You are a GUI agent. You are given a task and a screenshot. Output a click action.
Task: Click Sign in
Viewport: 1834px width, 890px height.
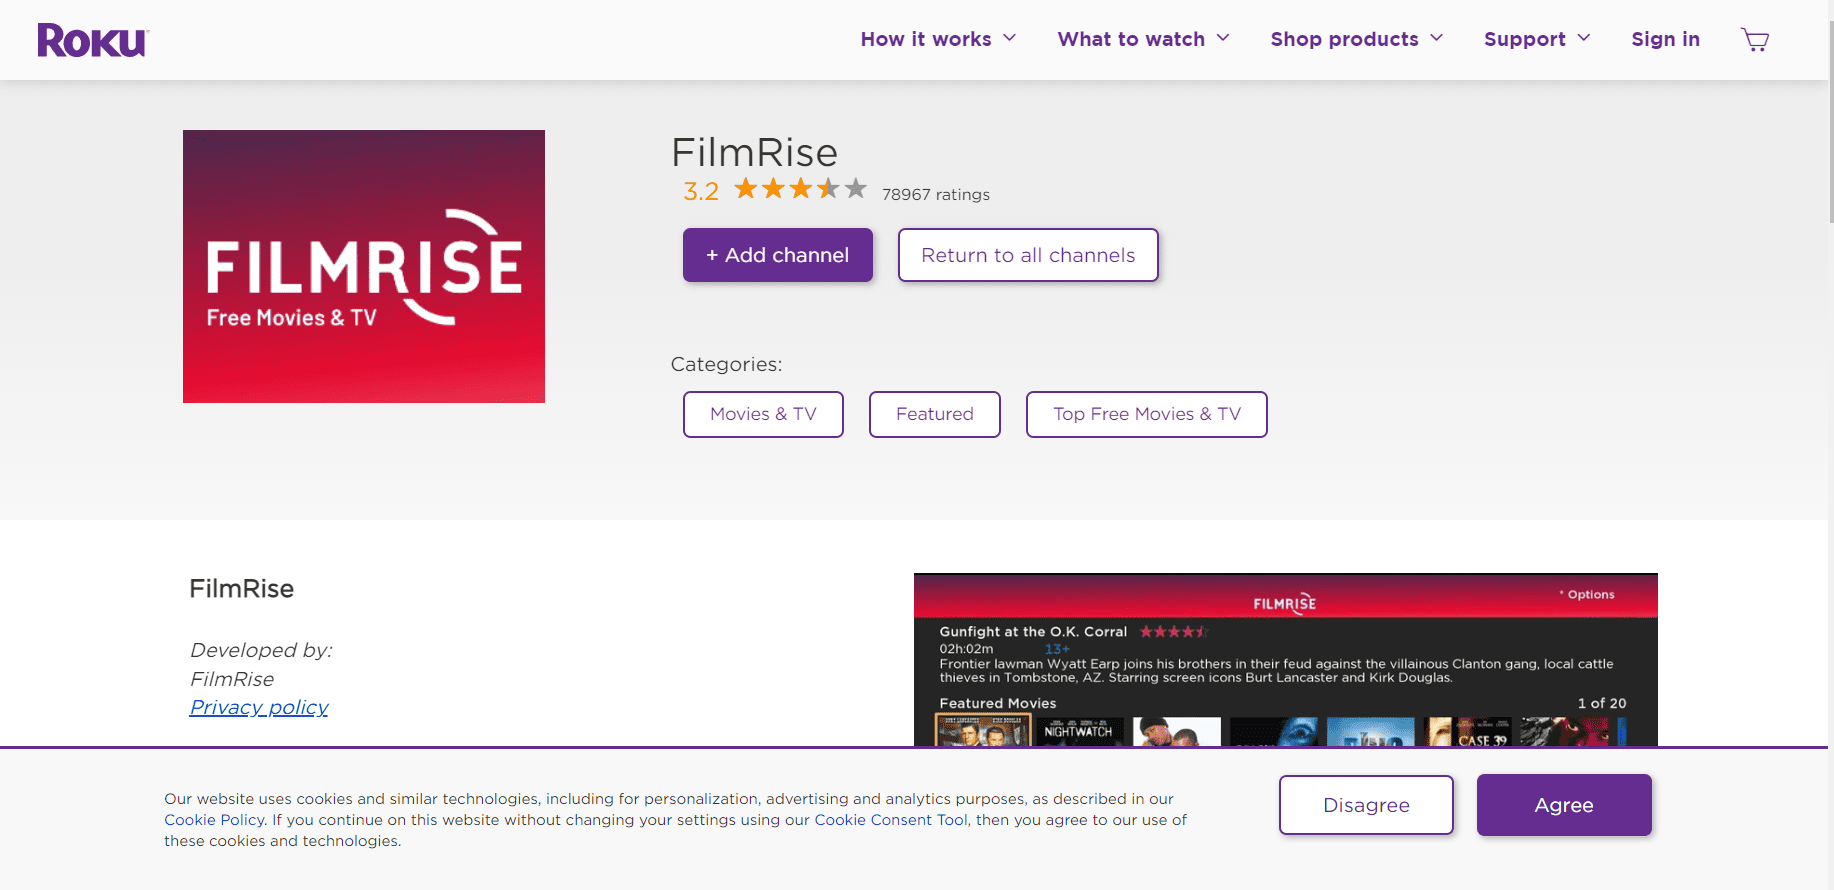[1665, 39]
